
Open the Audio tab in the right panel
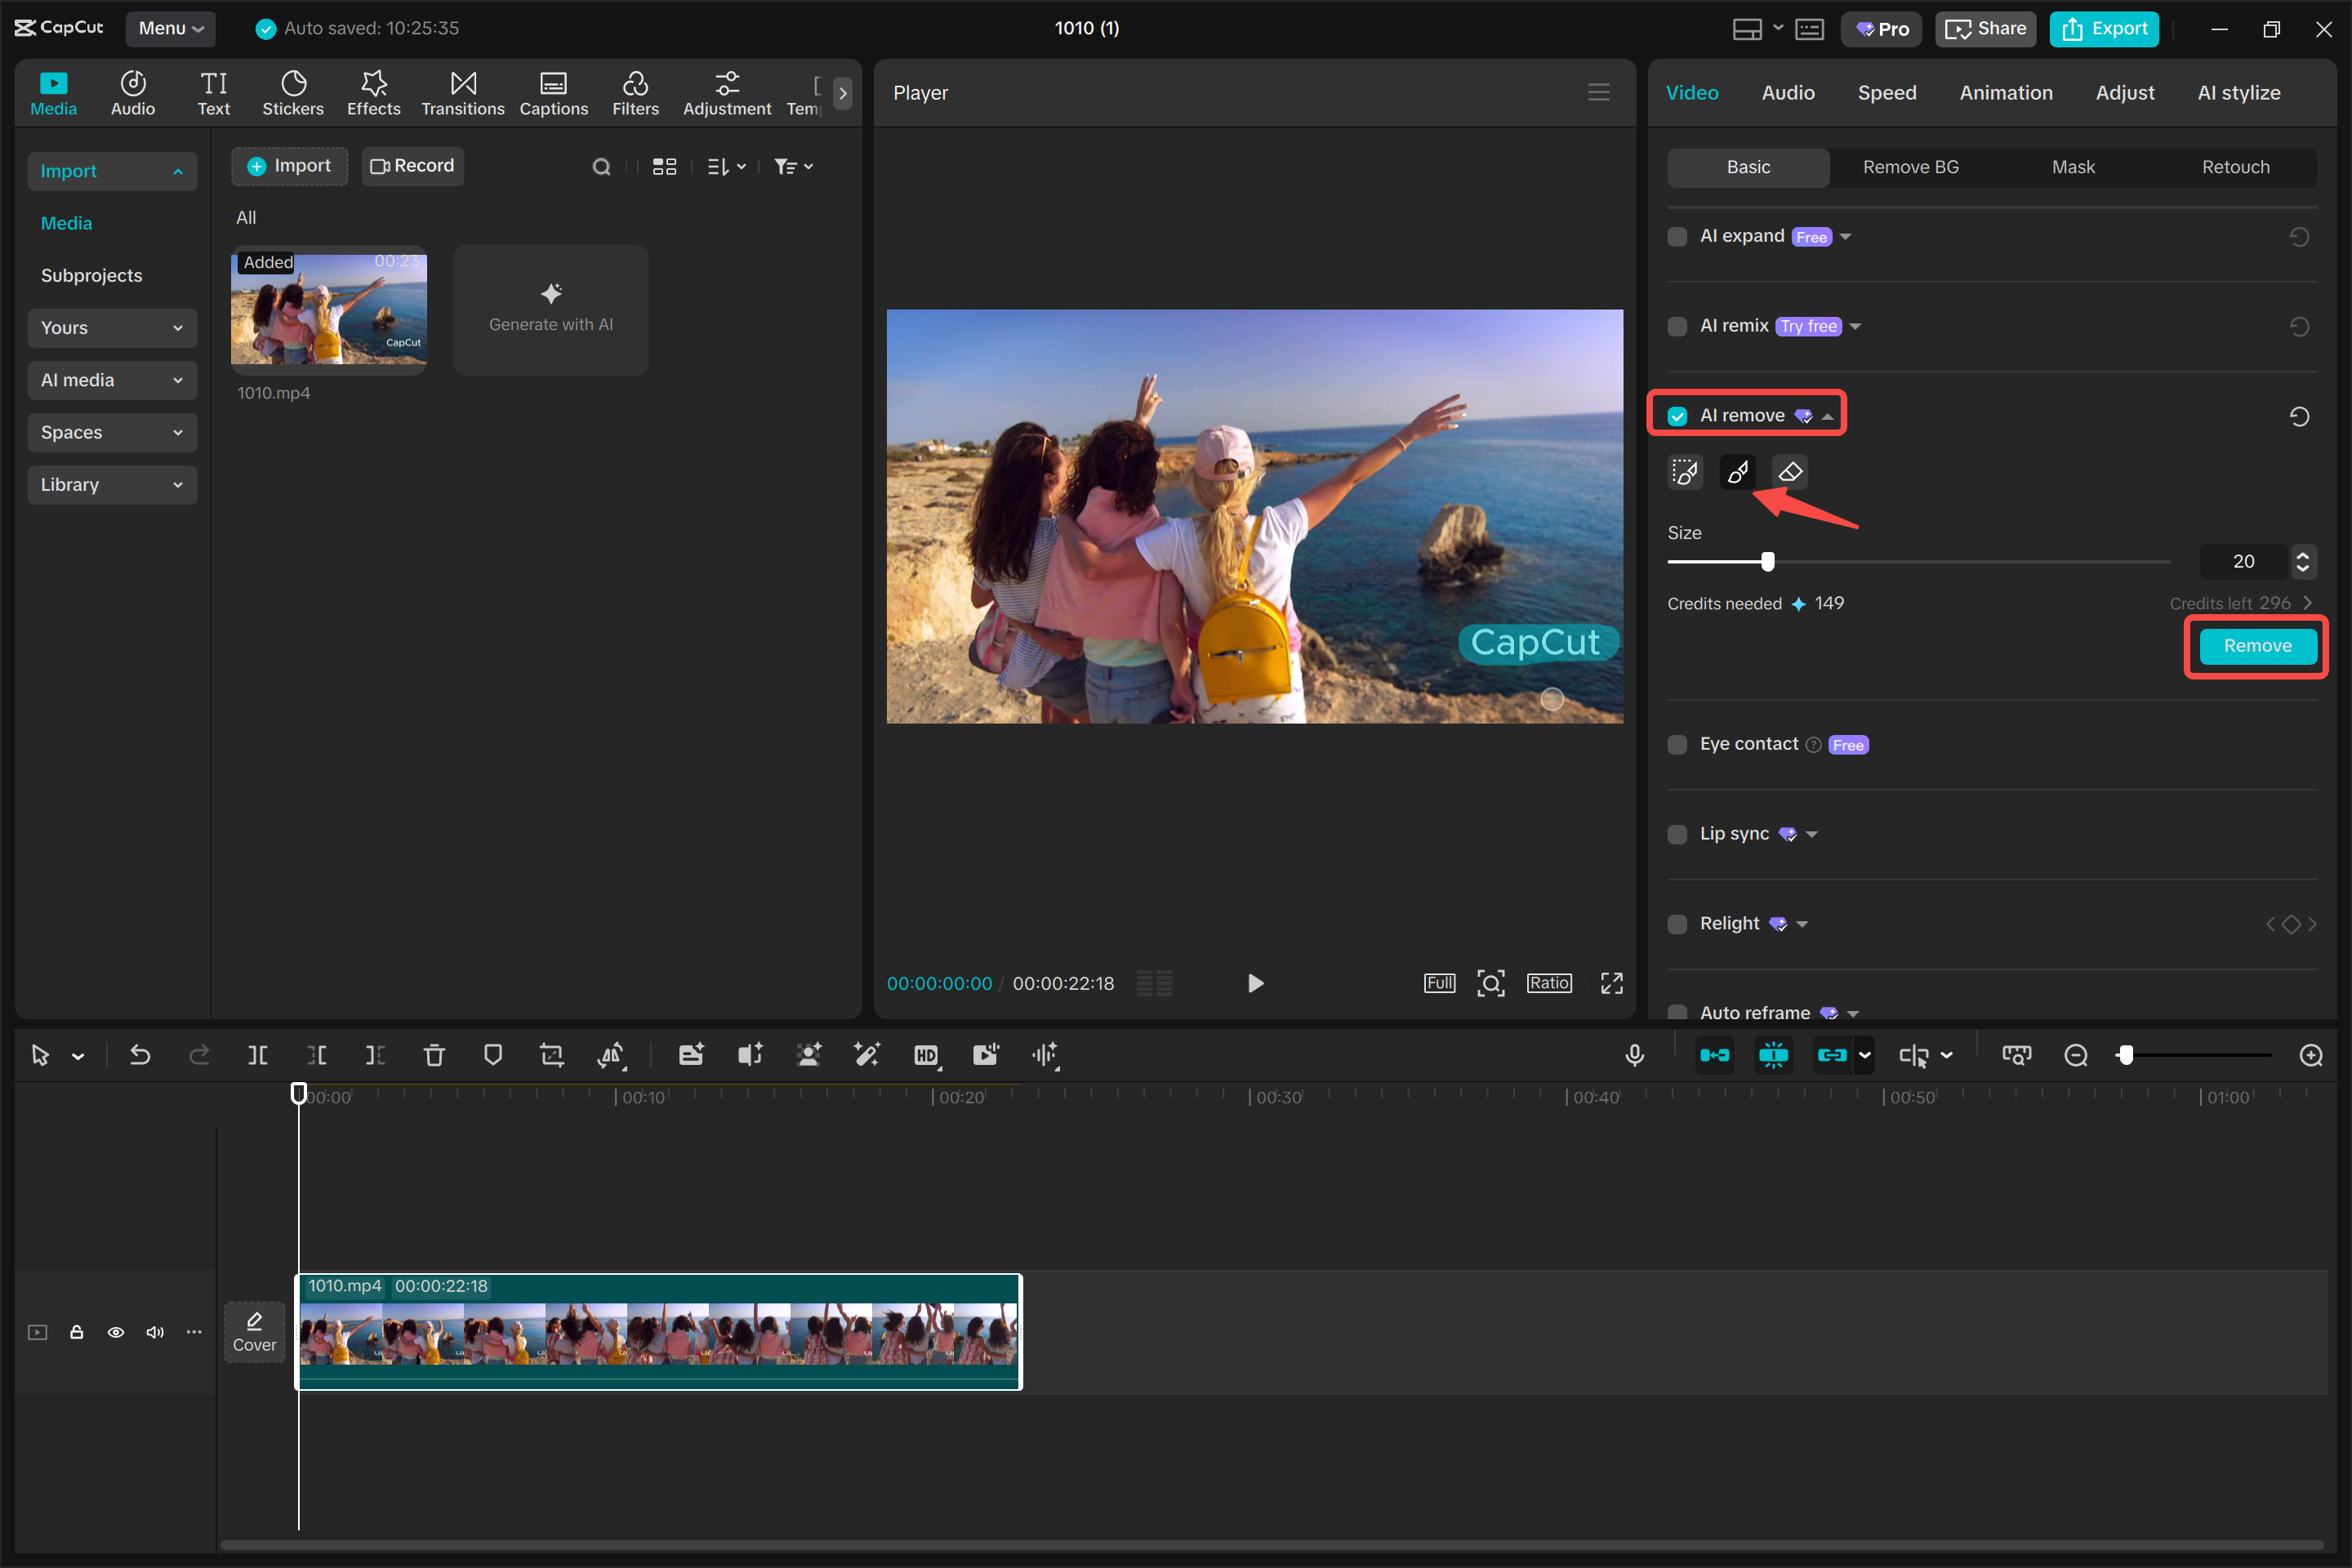pyautogui.click(x=1788, y=92)
